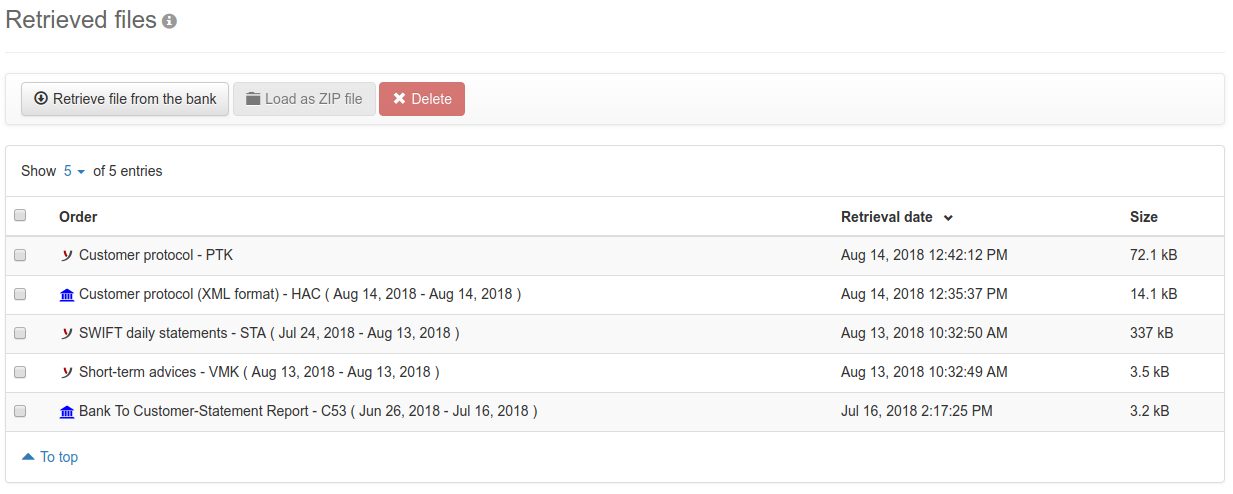The width and height of the screenshot is (1233, 494).
Task: Click the bank icon before C53 Statement Report
Action: (x=66, y=411)
